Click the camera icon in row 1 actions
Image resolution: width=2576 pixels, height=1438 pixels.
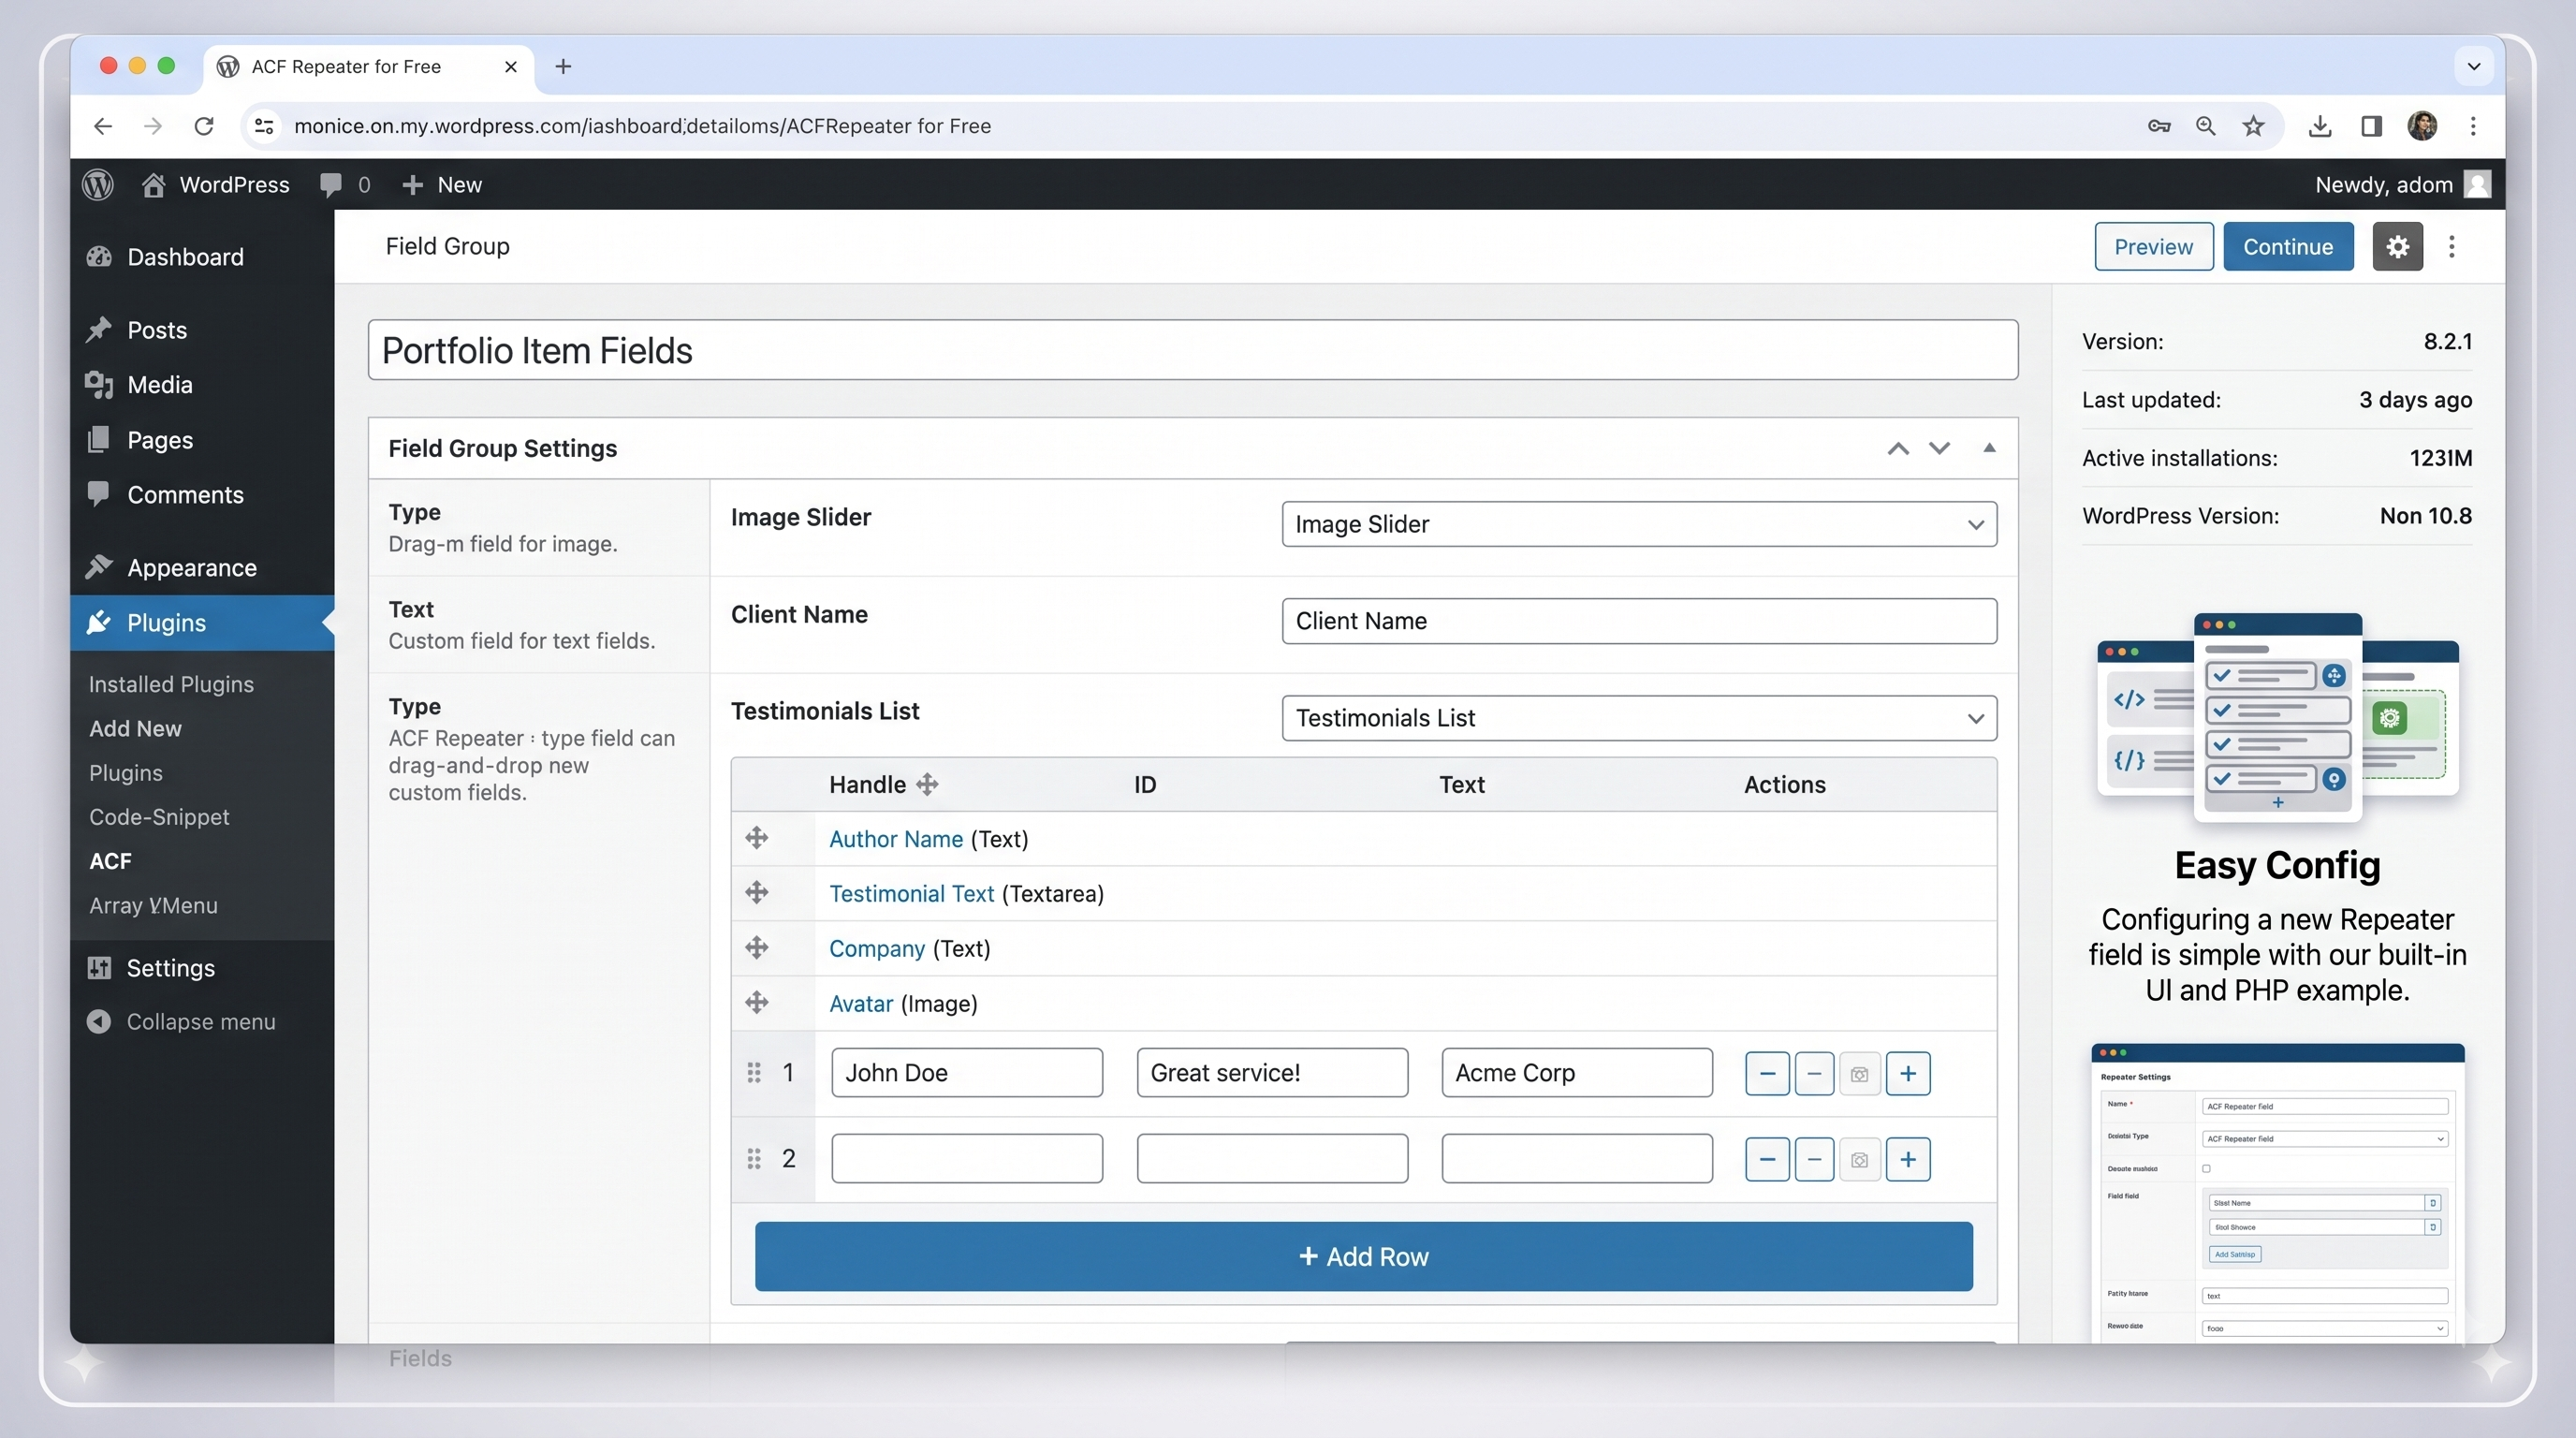coord(1860,1074)
